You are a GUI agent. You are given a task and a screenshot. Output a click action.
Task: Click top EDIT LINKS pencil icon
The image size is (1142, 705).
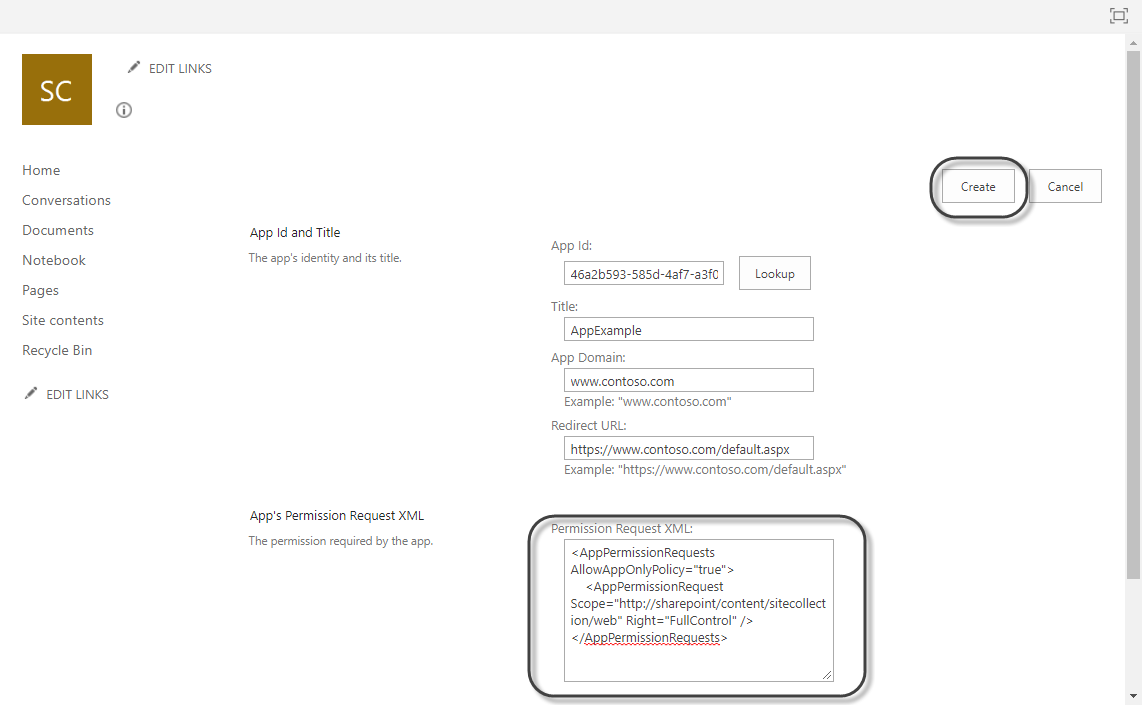coord(133,67)
